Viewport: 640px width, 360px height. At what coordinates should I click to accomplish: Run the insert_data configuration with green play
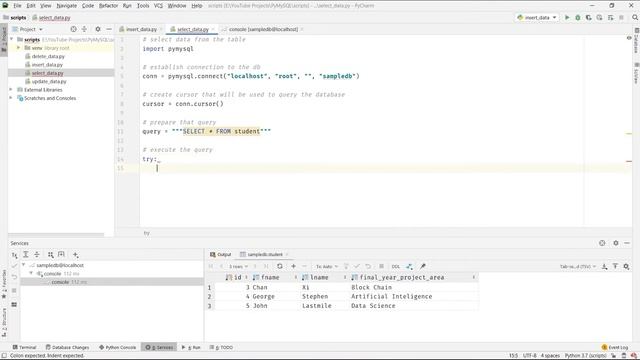pos(567,18)
